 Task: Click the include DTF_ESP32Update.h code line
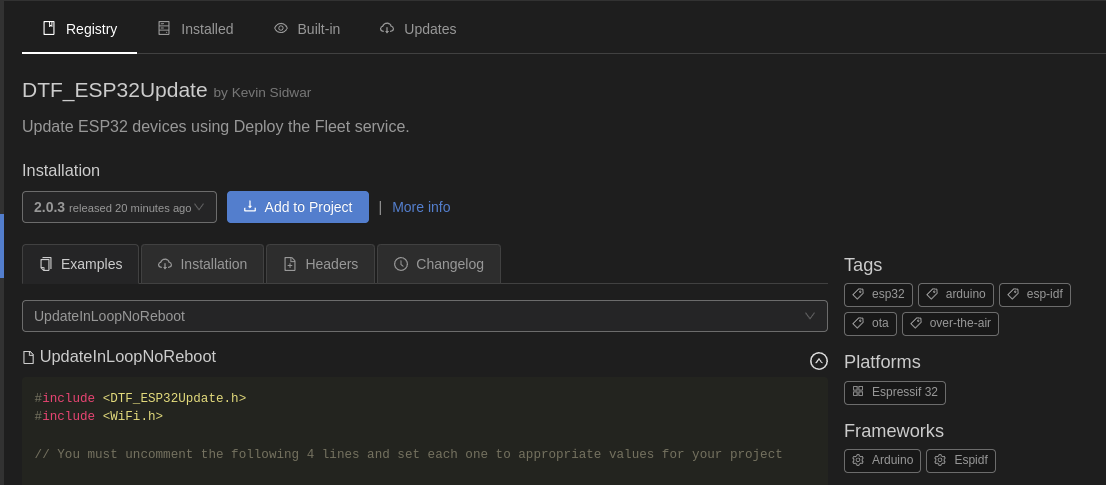140,398
